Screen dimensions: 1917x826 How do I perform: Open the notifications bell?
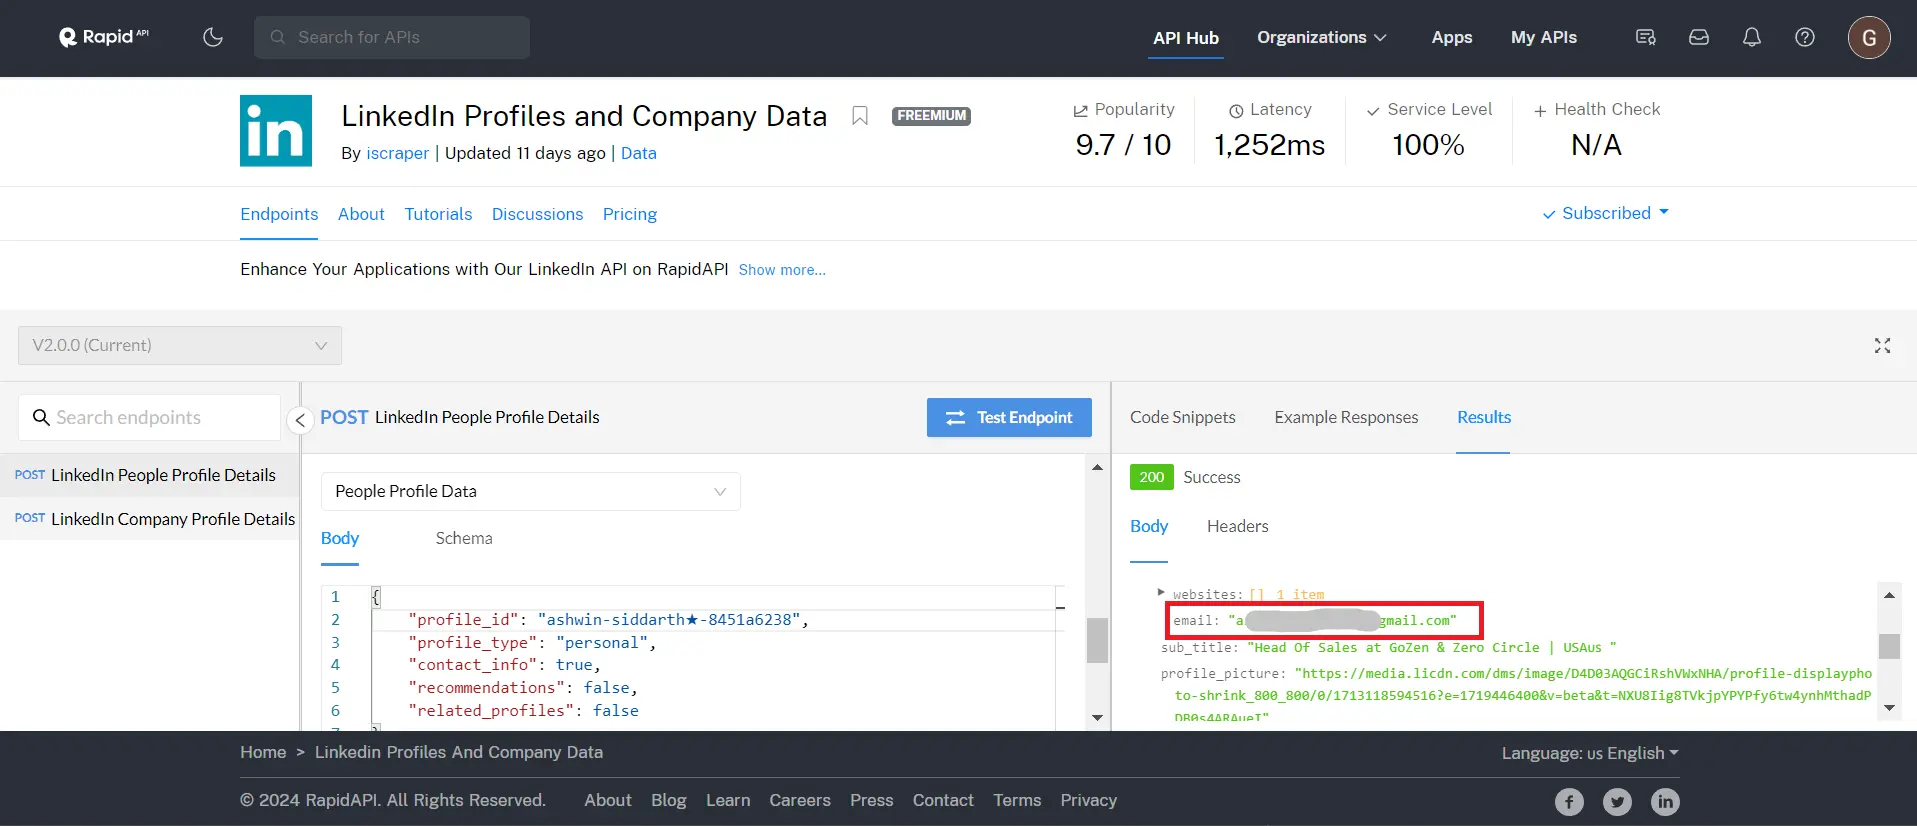[x=1751, y=37]
